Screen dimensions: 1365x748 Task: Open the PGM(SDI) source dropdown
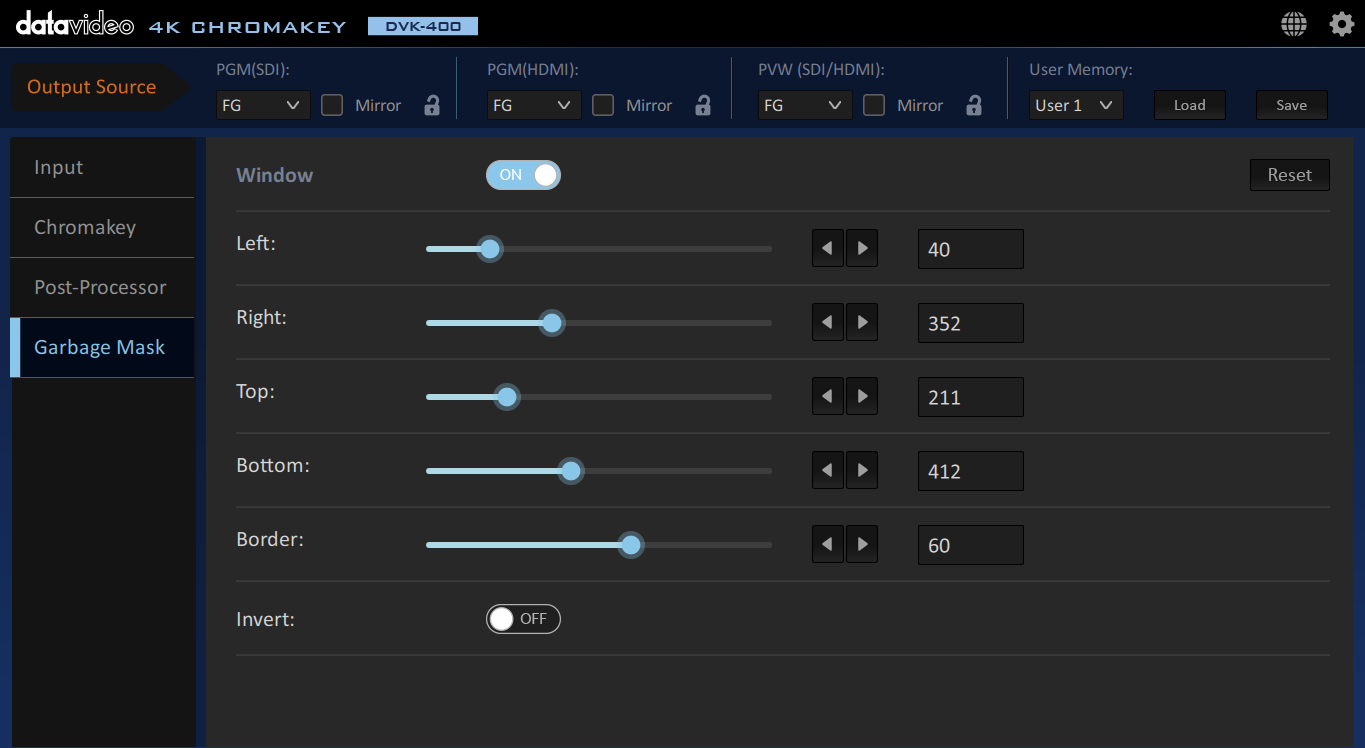(x=263, y=105)
